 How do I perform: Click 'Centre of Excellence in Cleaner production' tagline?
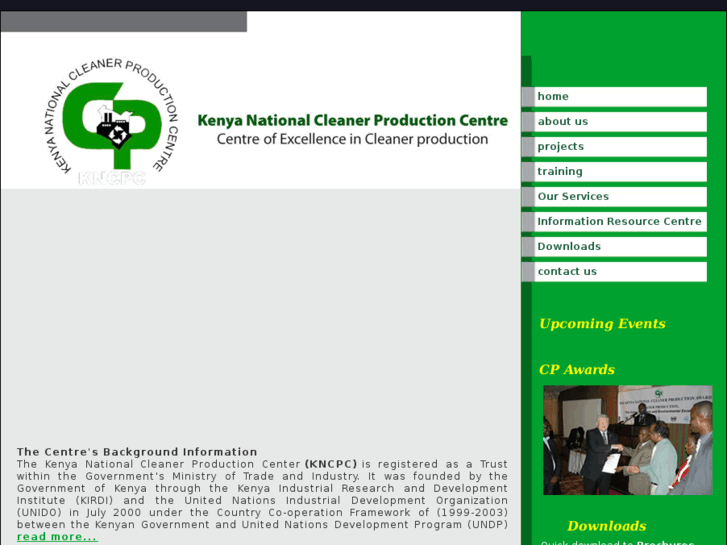click(x=352, y=139)
